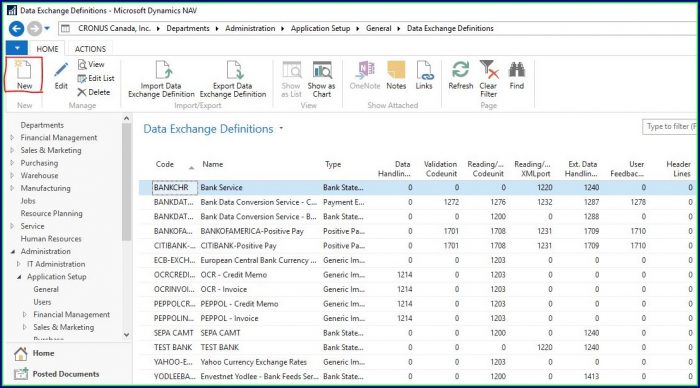Select Jobs in the navigation tree
Viewport: 700px width, 388px height.
[28, 201]
